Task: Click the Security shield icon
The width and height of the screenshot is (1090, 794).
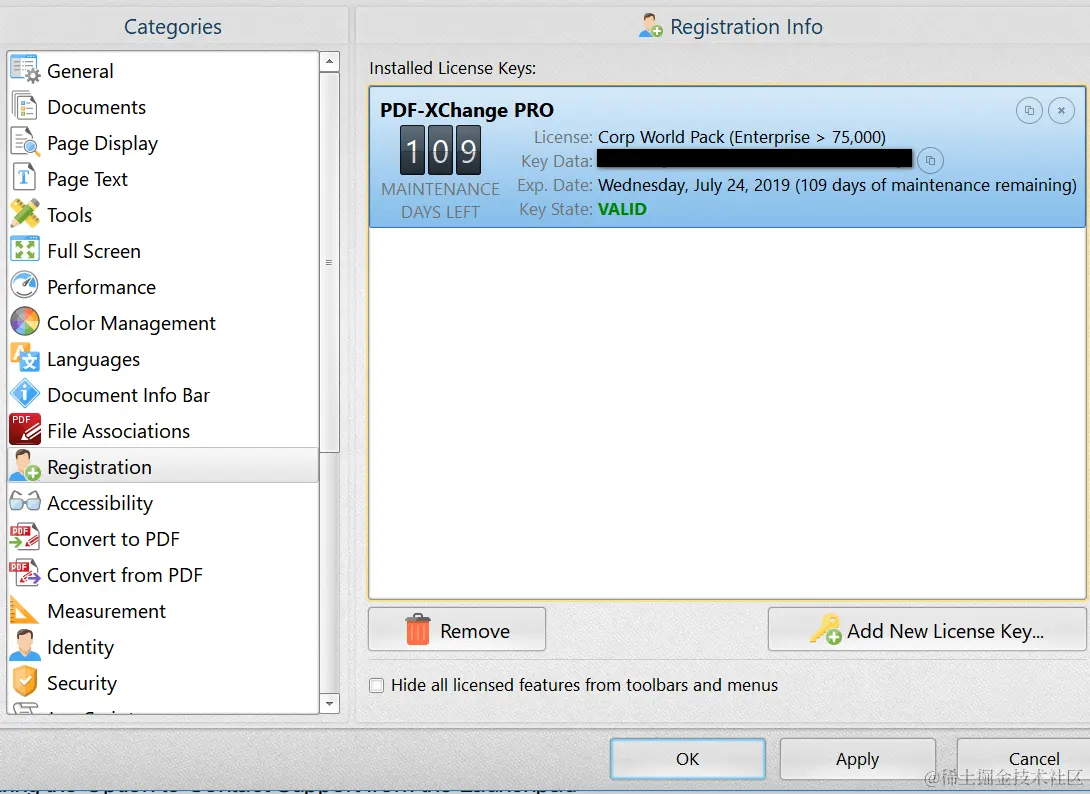Action: pyautogui.click(x=25, y=682)
